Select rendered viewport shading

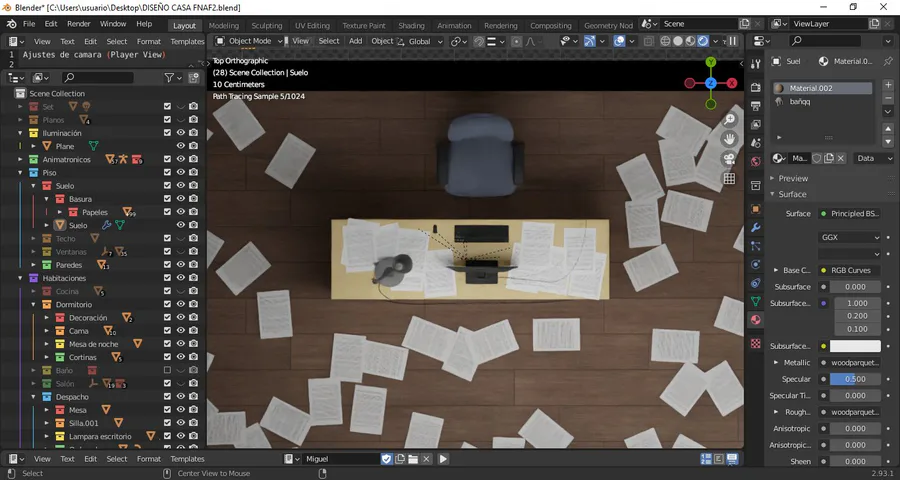coord(703,41)
